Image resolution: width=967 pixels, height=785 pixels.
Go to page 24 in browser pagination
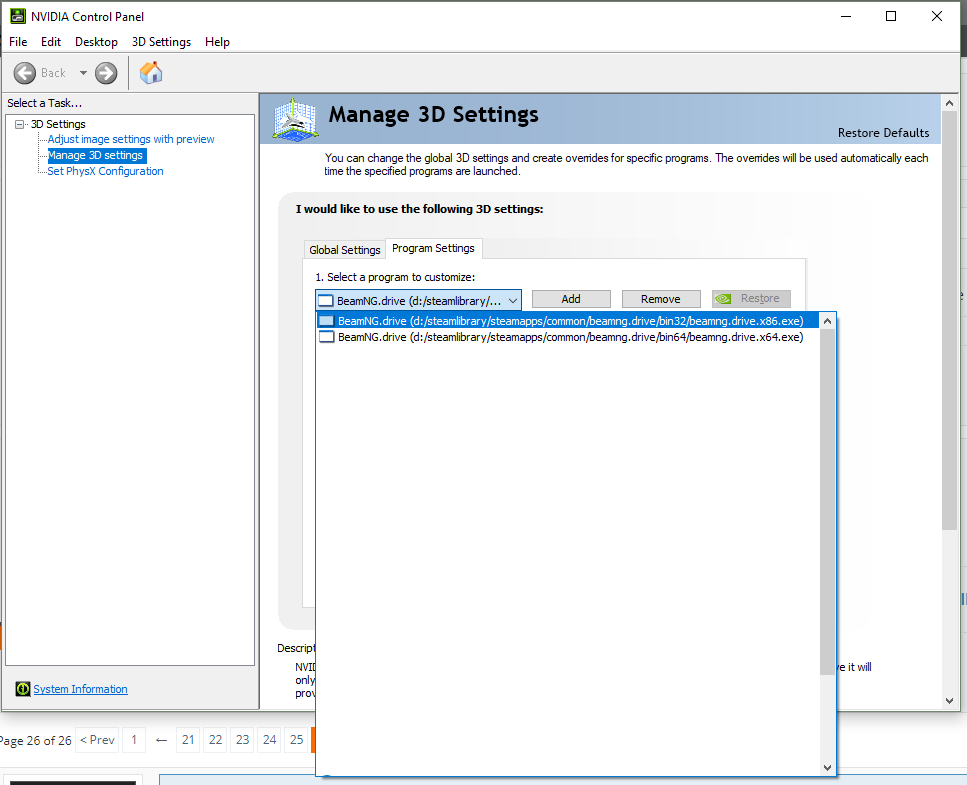pyautogui.click(x=270, y=739)
